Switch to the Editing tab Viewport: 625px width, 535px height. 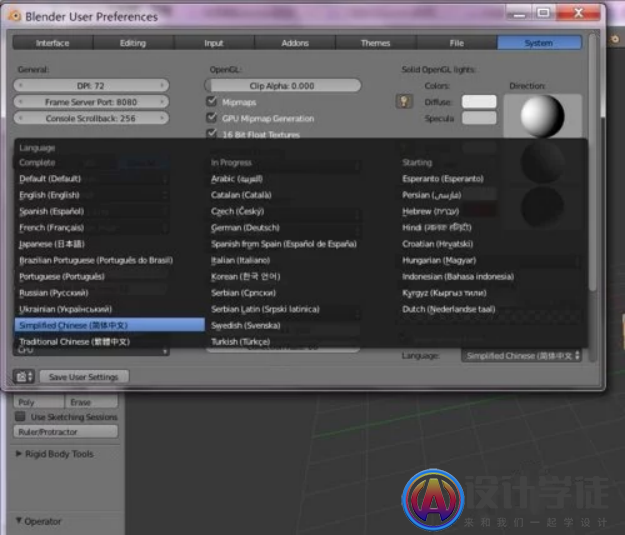tap(133, 43)
